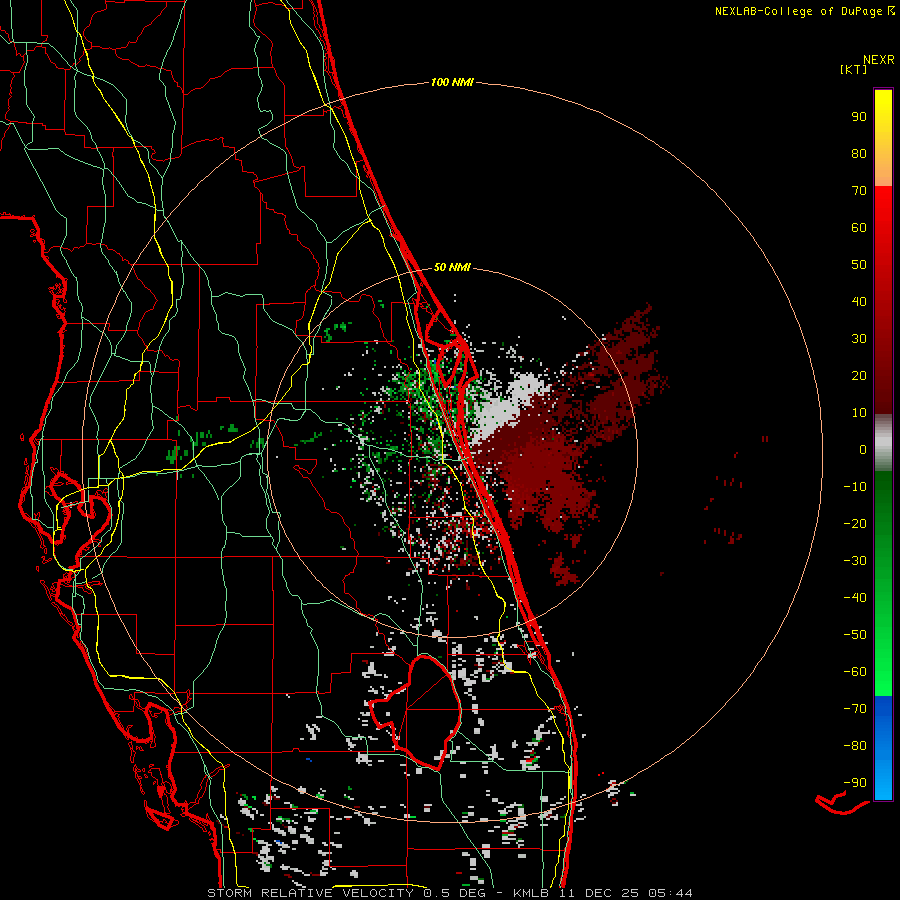Viewport: 900px width, 900px height.
Task: Click the positive 90 value on velocity scale
Action: [859, 117]
